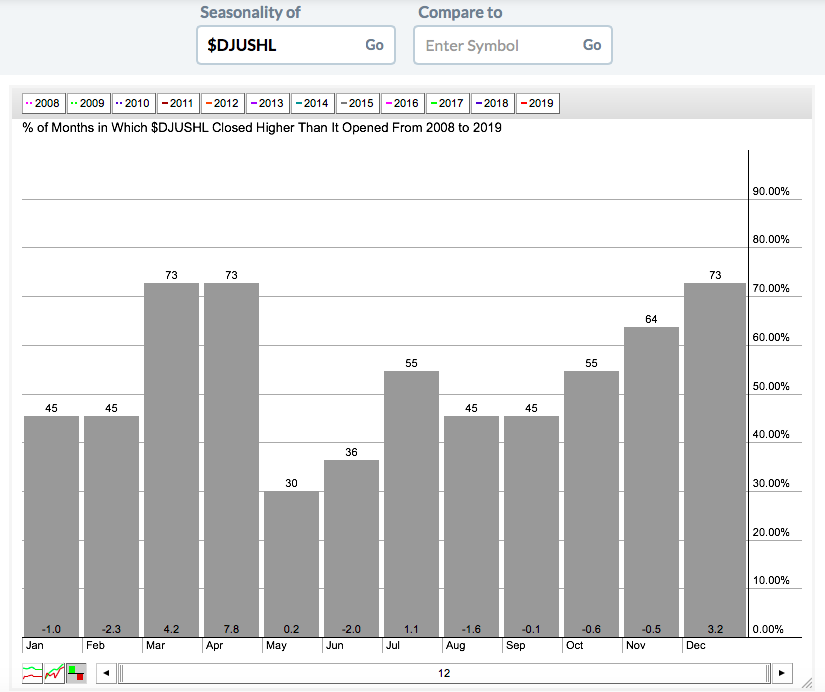The image size is (825, 692).
Task: Click the March bar showing 73
Action: (171, 460)
